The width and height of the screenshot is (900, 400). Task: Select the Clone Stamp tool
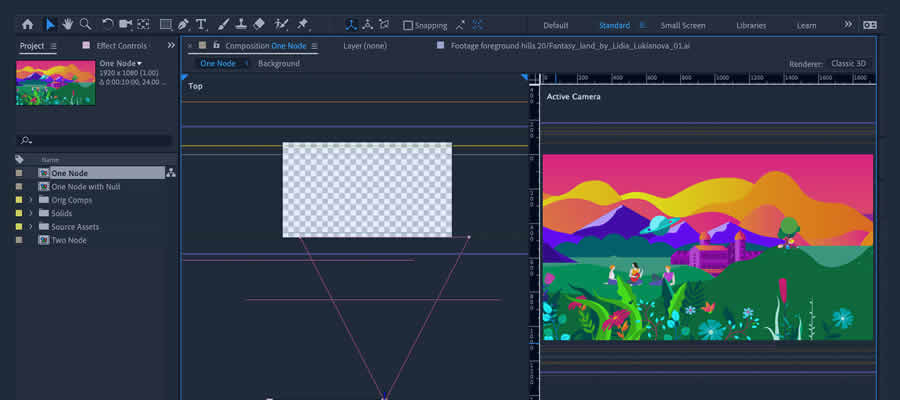[x=241, y=24]
